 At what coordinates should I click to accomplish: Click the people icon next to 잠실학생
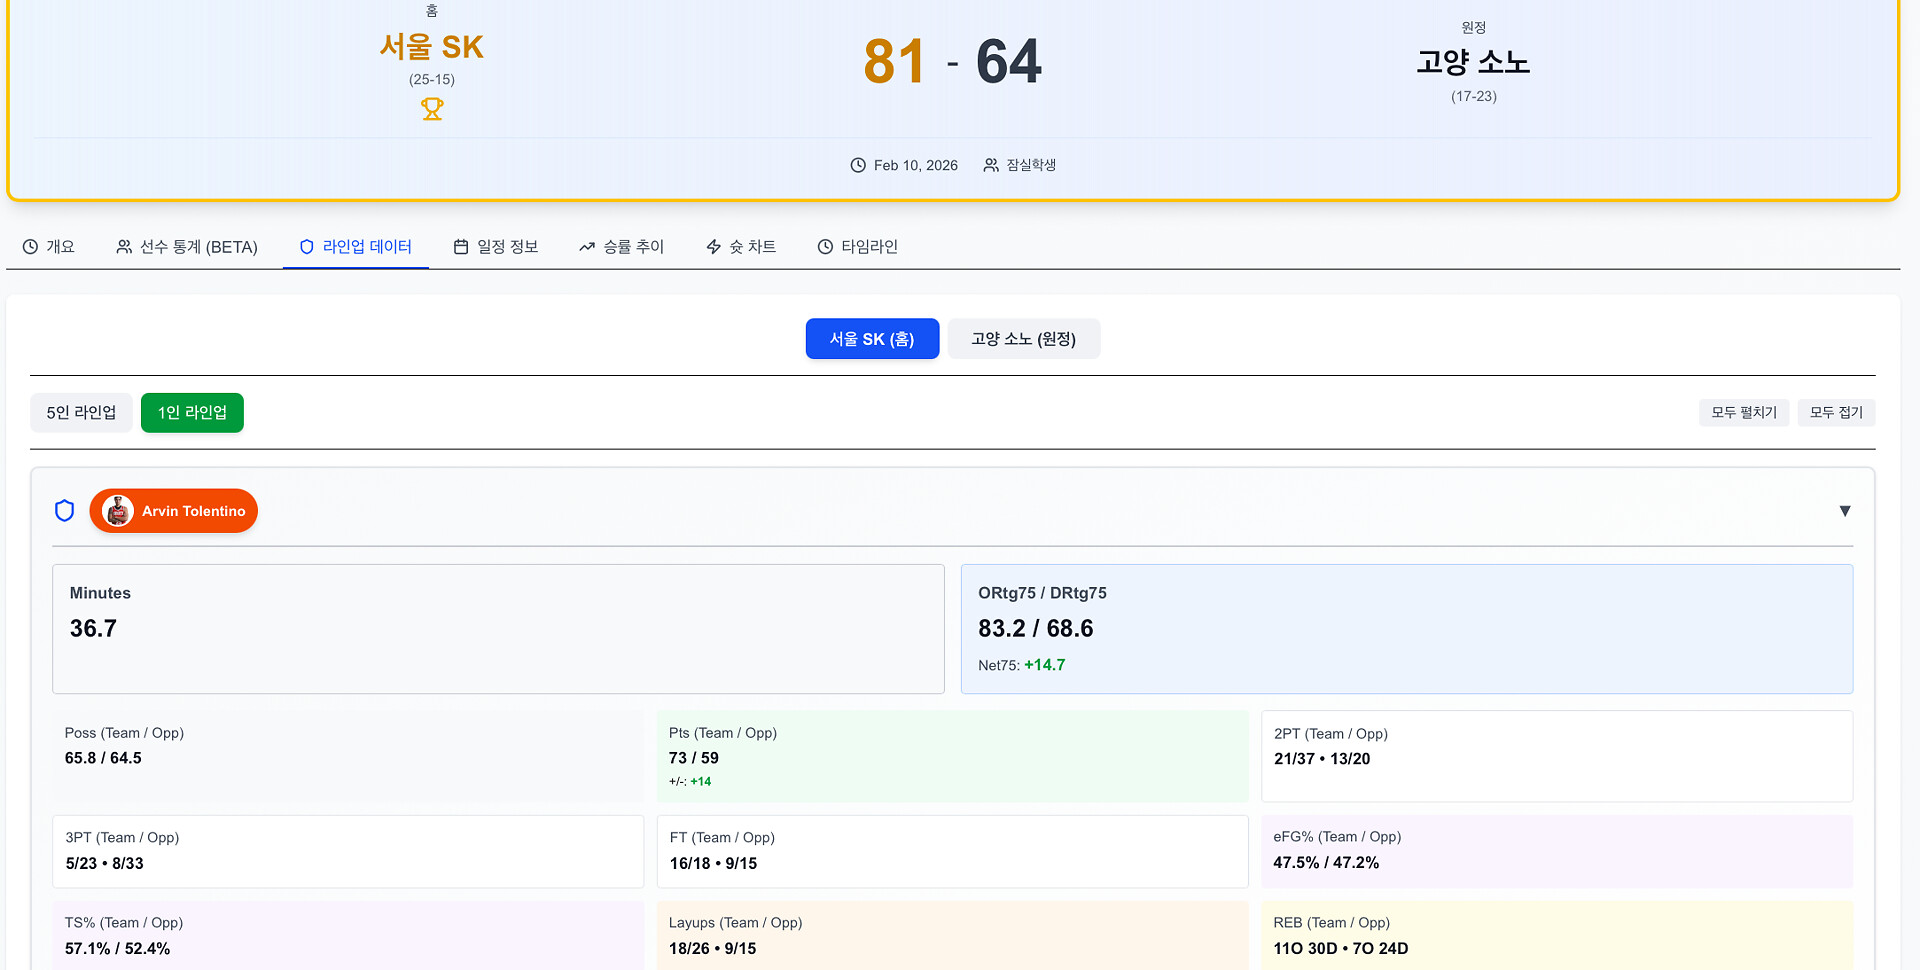991,165
